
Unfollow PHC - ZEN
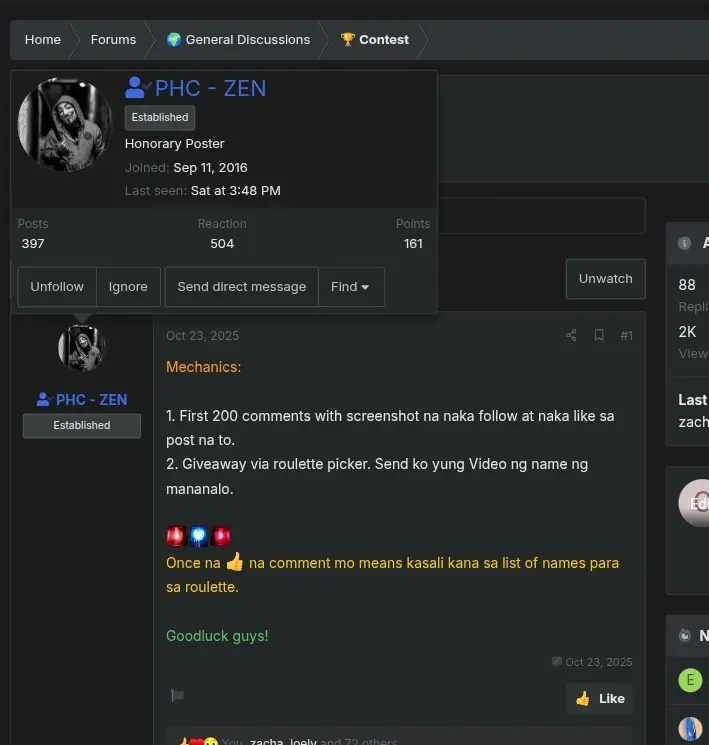pyautogui.click(x=57, y=287)
